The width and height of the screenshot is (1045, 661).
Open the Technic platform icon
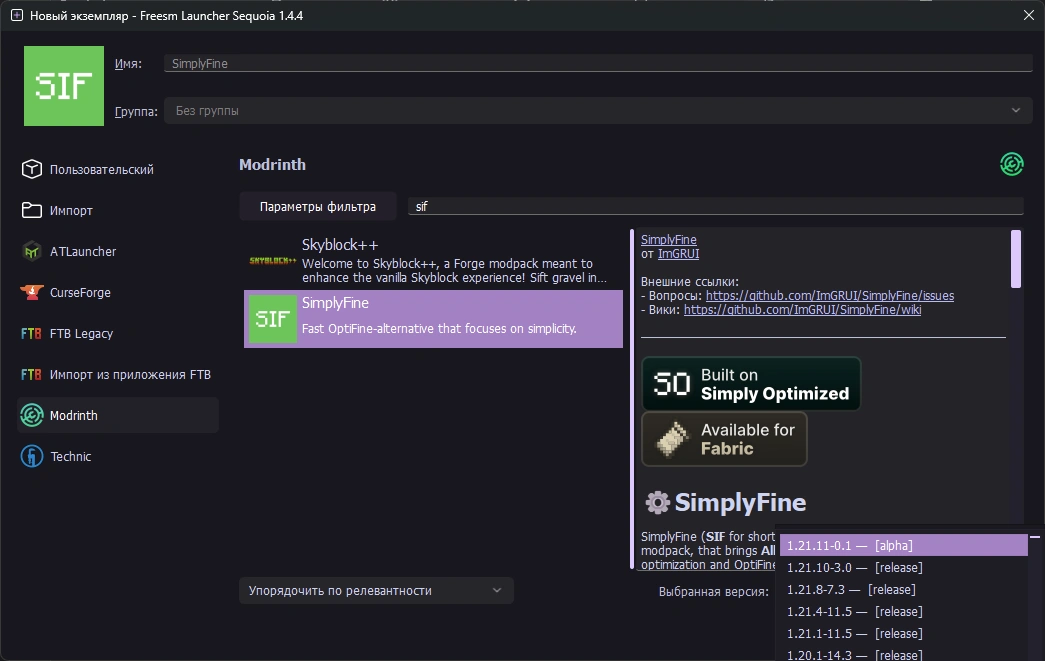[x=30, y=456]
